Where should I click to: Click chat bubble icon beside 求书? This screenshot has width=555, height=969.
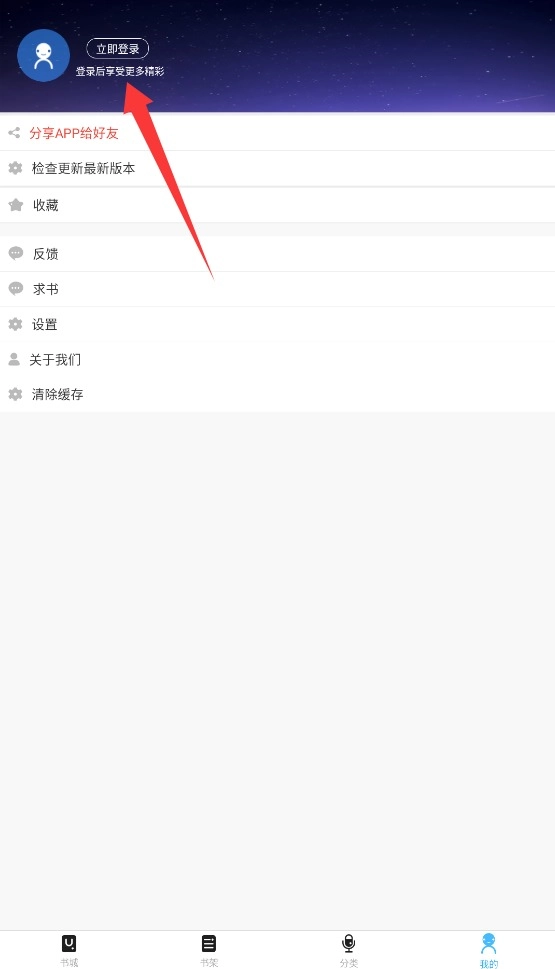pyautogui.click(x=15, y=289)
